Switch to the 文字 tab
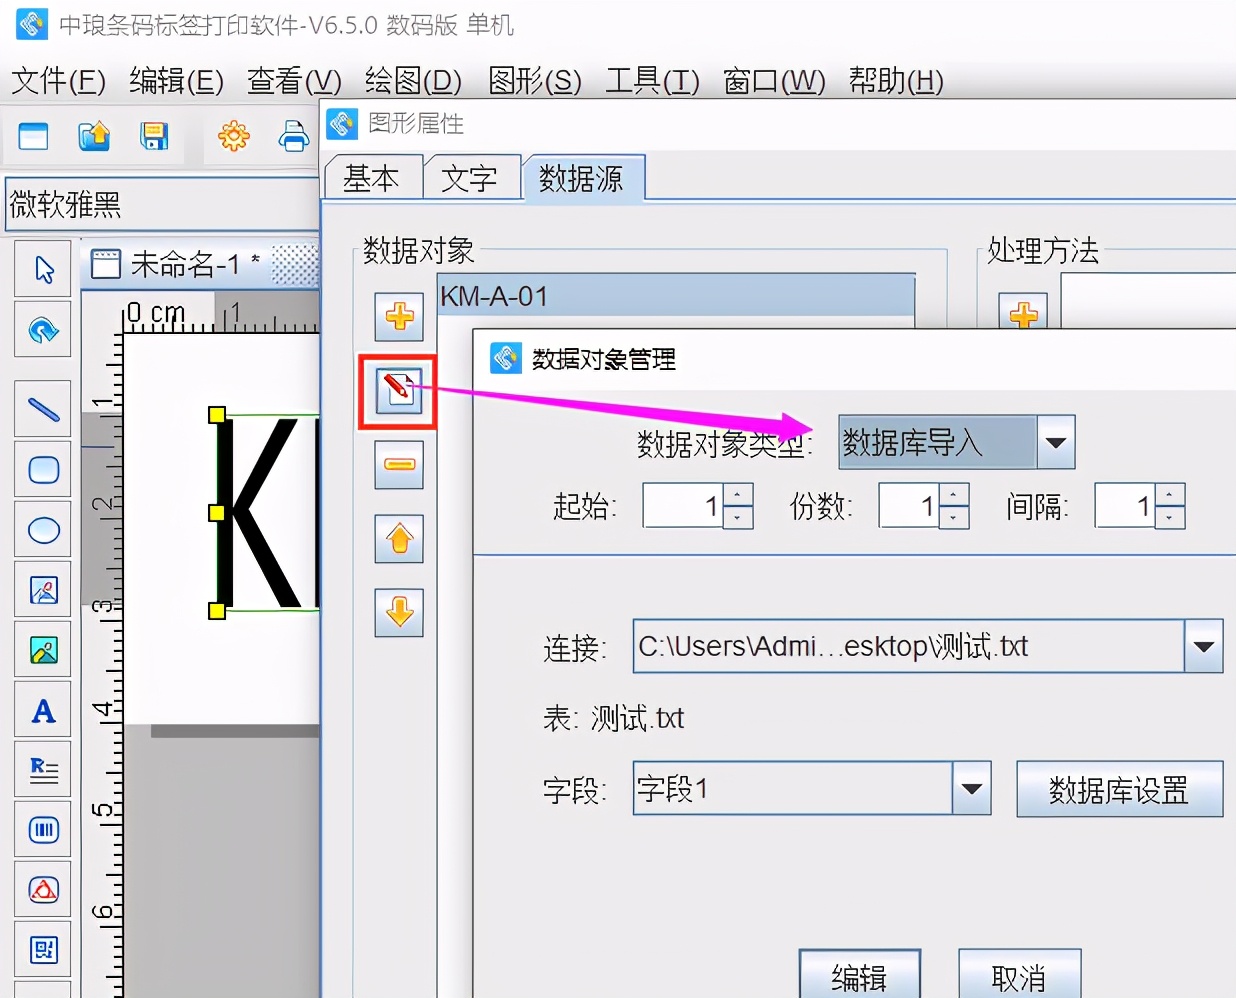Image resolution: width=1236 pixels, height=998 pixels. tap(469, 178)
